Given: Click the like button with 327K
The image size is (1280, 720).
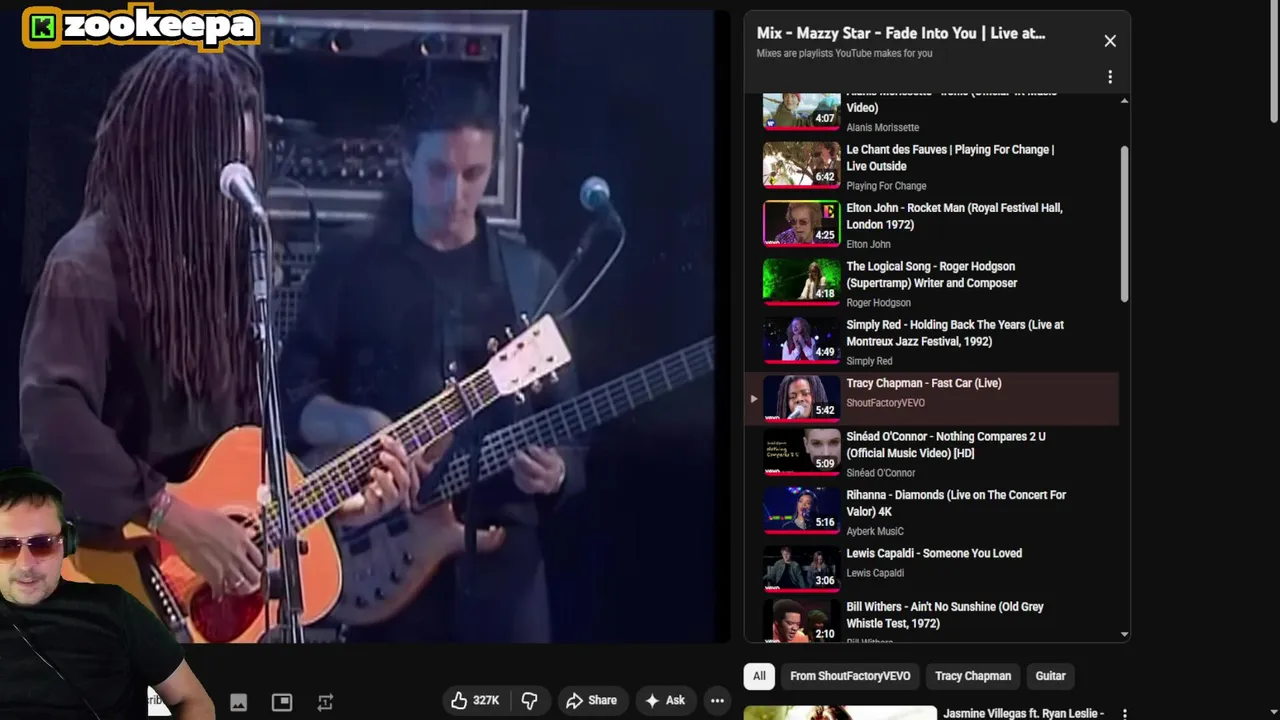Looking at the screenshot, I should [475, 700].
